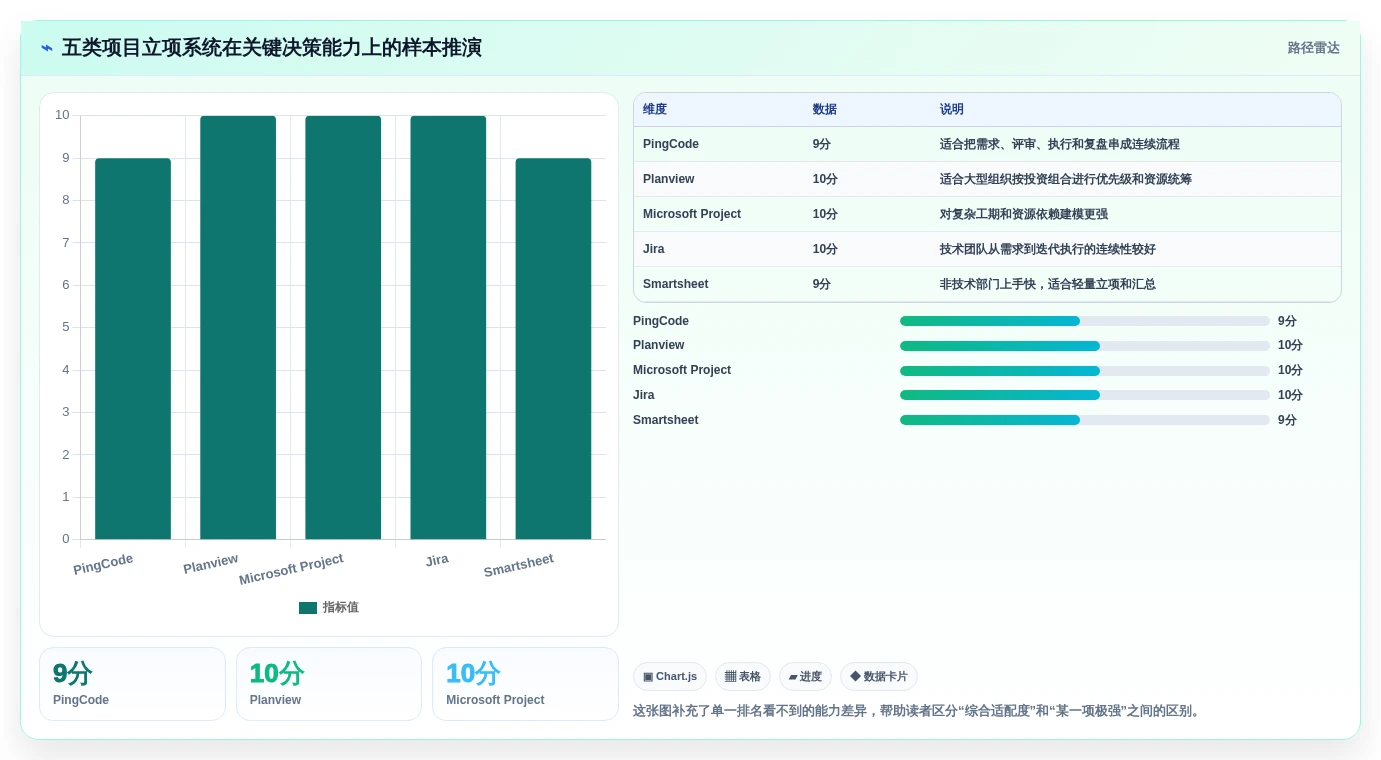Click the 进度 tag chip

[806, 677]
